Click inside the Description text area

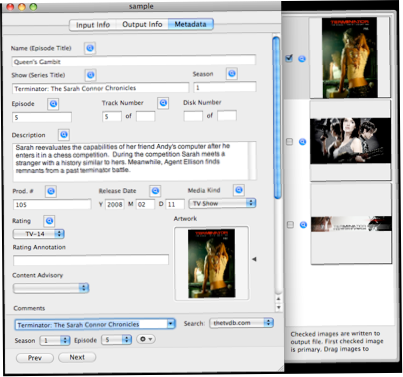coord(131,161)
